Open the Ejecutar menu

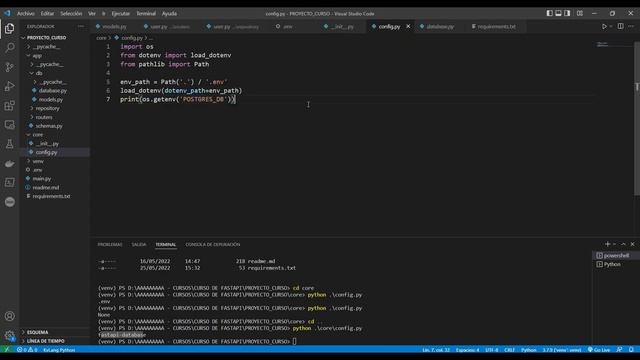tap(120, 13)
